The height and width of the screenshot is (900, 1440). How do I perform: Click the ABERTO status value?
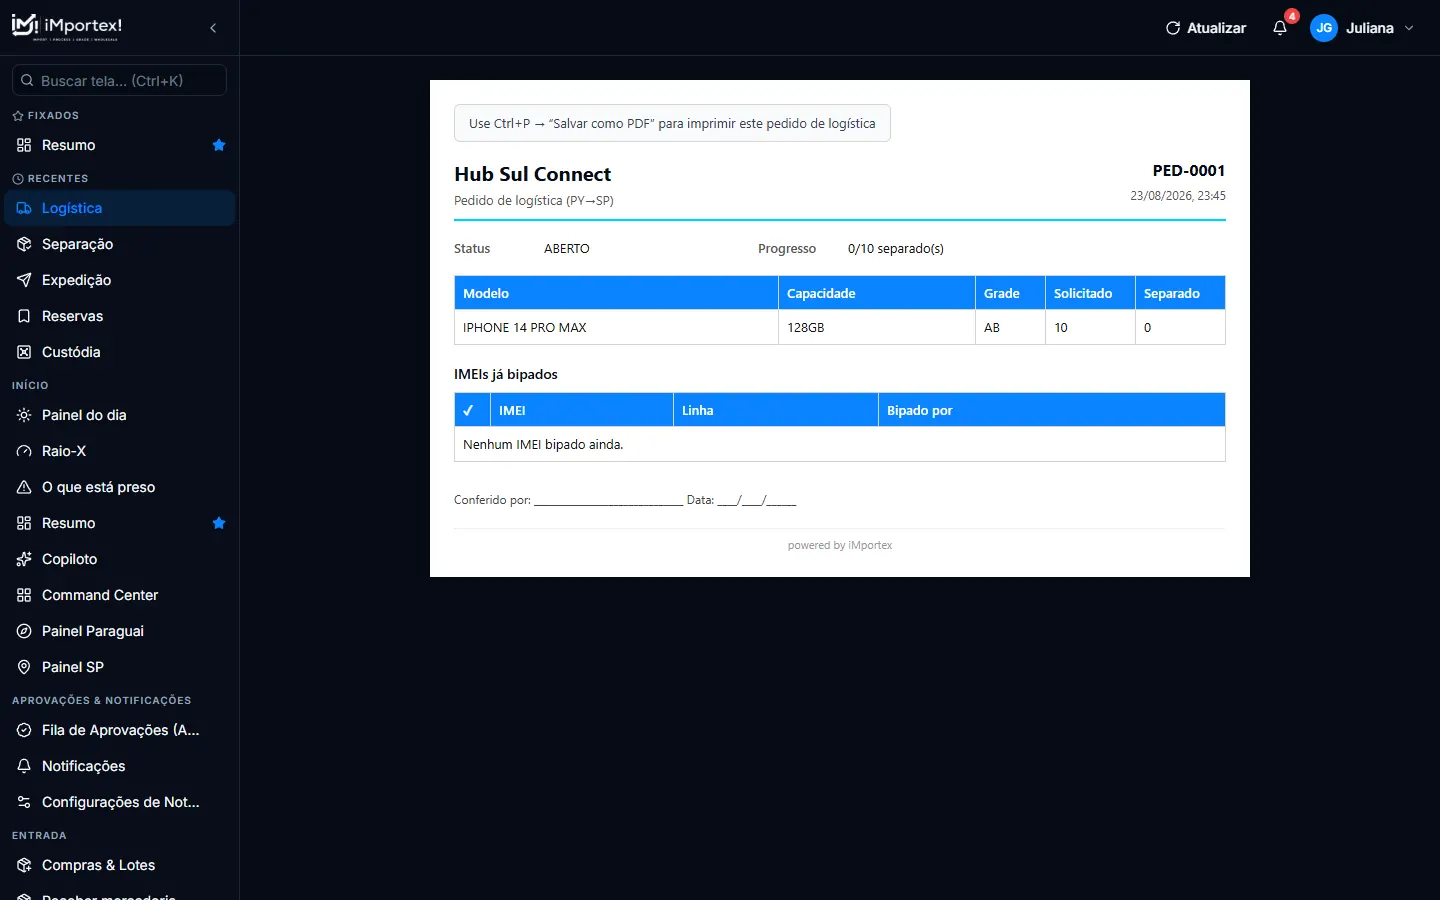[x=567, y=248]
